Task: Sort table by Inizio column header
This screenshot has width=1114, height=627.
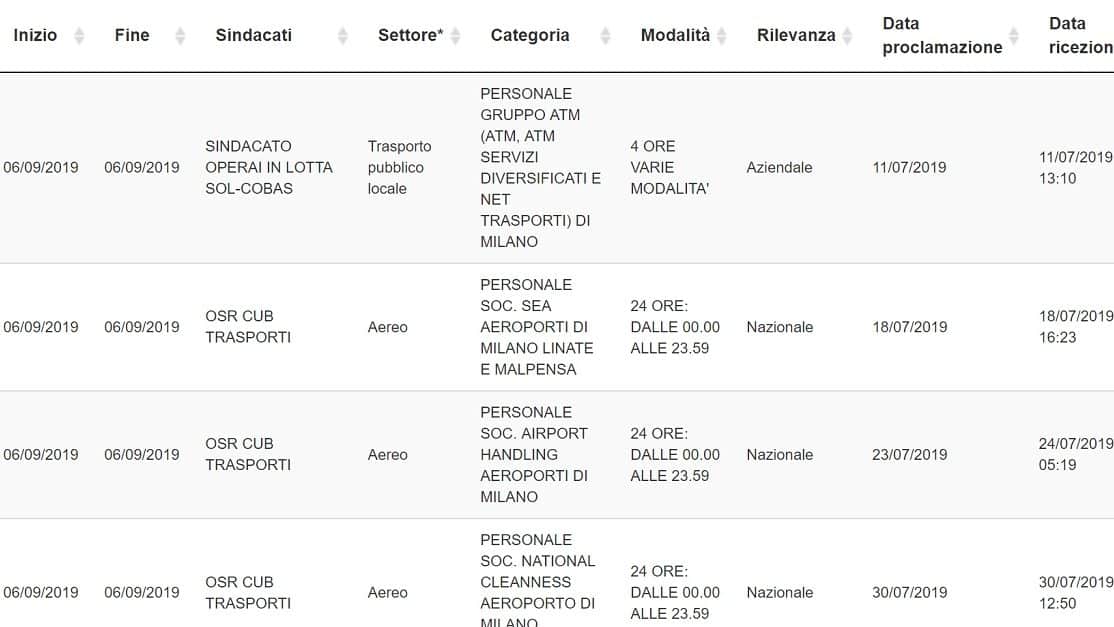Action: pyautogui.click(x=35, y=36)
